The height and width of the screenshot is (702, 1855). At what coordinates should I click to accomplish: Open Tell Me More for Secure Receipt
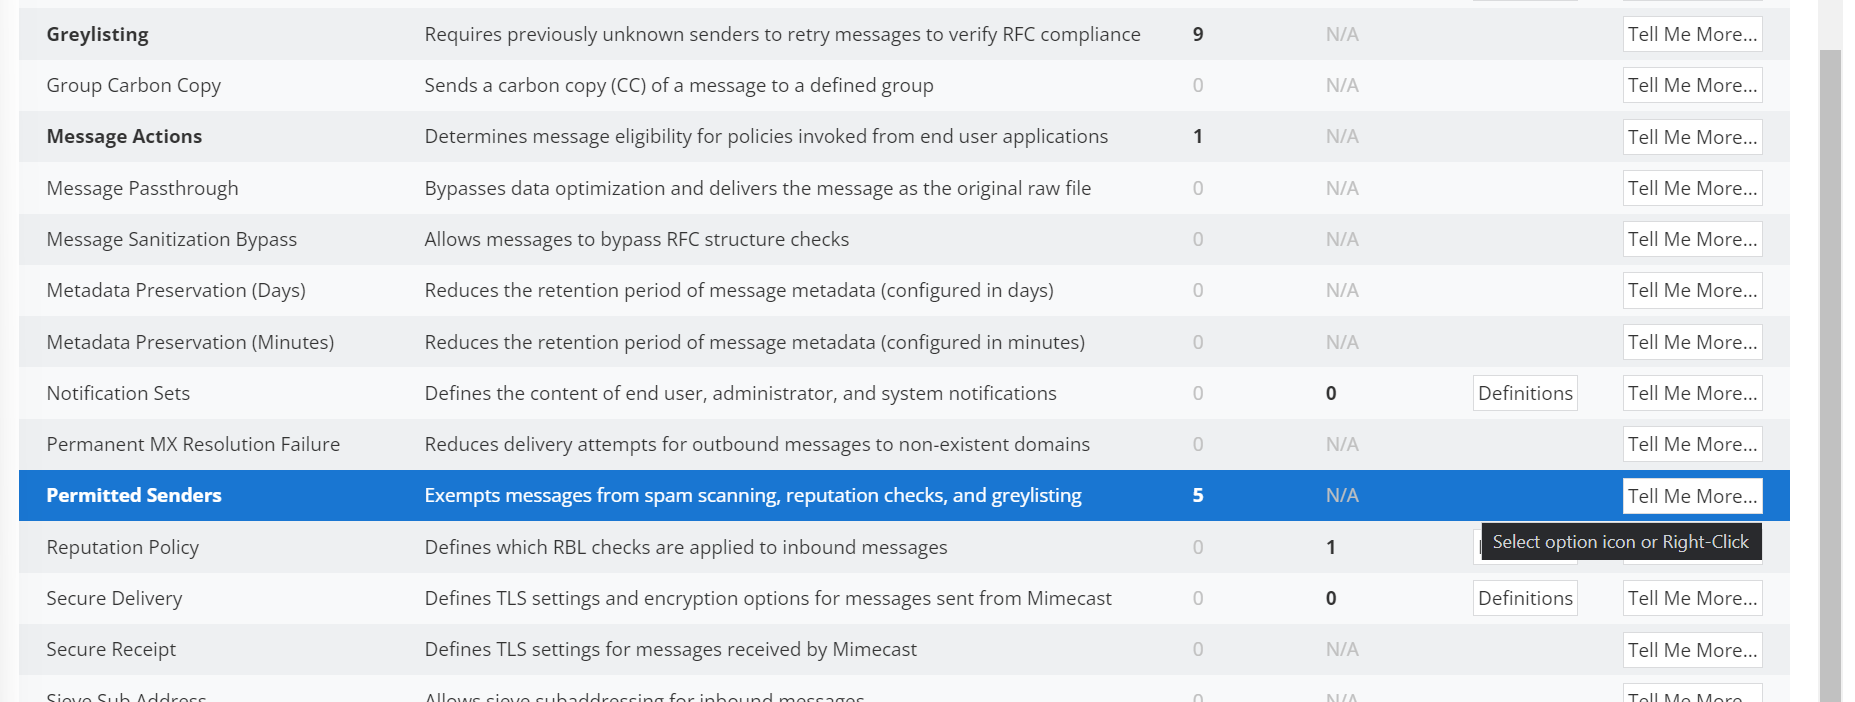(1691, 650)
